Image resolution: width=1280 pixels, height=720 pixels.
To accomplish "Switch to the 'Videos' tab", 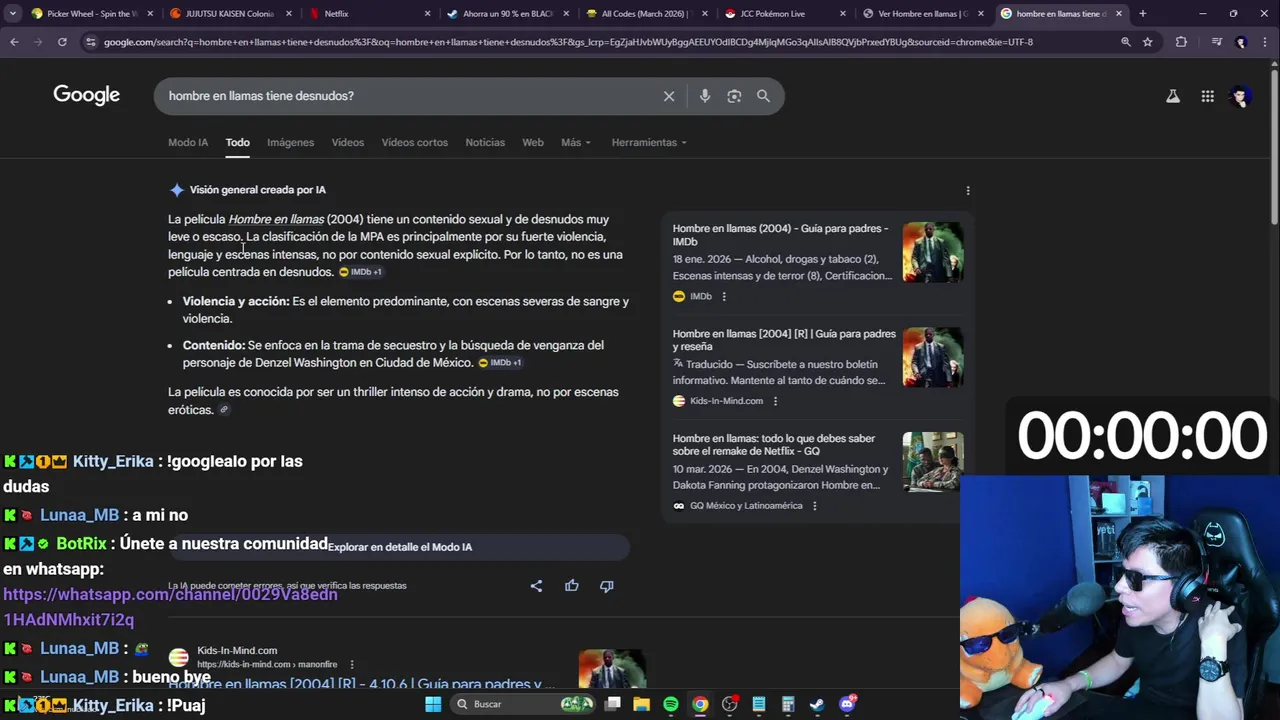I will pyautogui.click(x=348, y=142).
